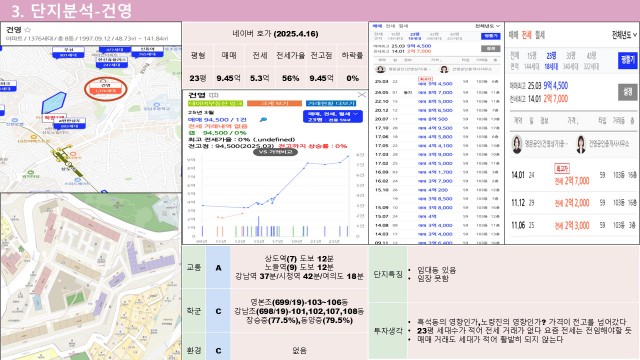This screenshot has height=360, width=640.
Task: Select 33평 340세대 filter in sales-list panel
Action: point(434,36)
